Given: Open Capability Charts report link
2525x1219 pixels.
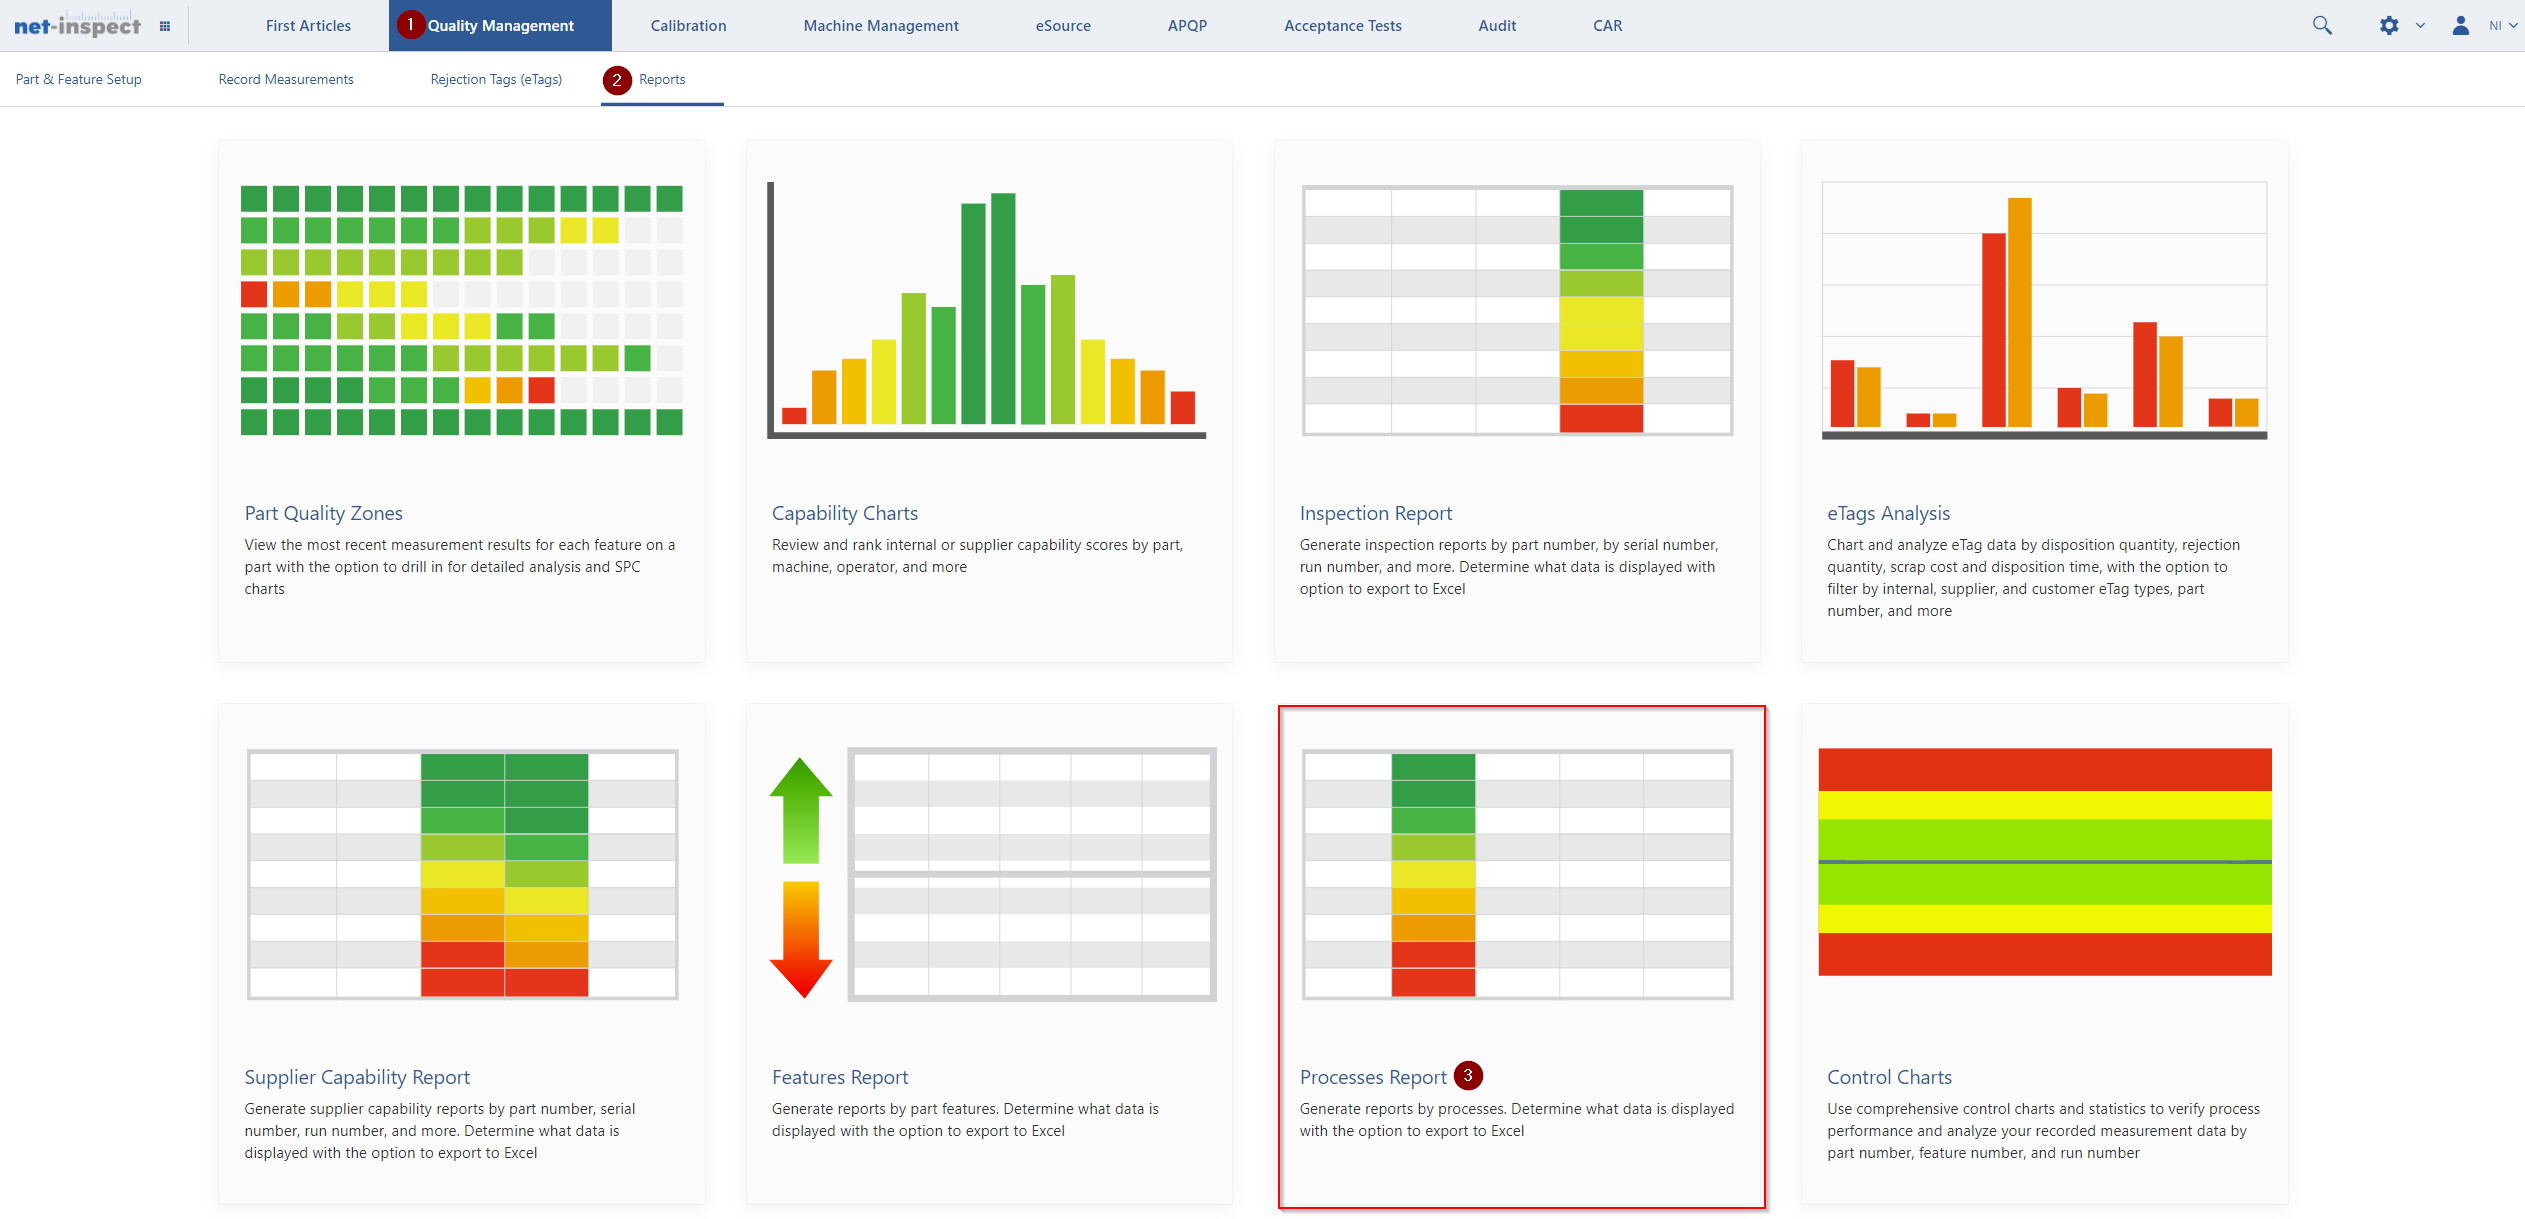Looking at the screenshot, I should point(844,513).
